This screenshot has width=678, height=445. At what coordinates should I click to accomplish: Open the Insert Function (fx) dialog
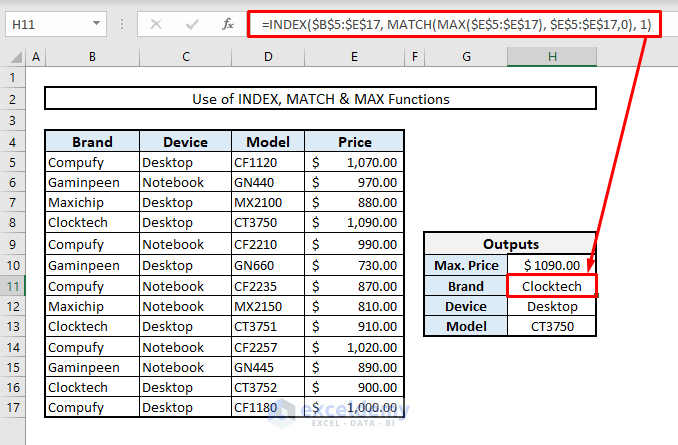pyautogui.click(x=226, y=23)
